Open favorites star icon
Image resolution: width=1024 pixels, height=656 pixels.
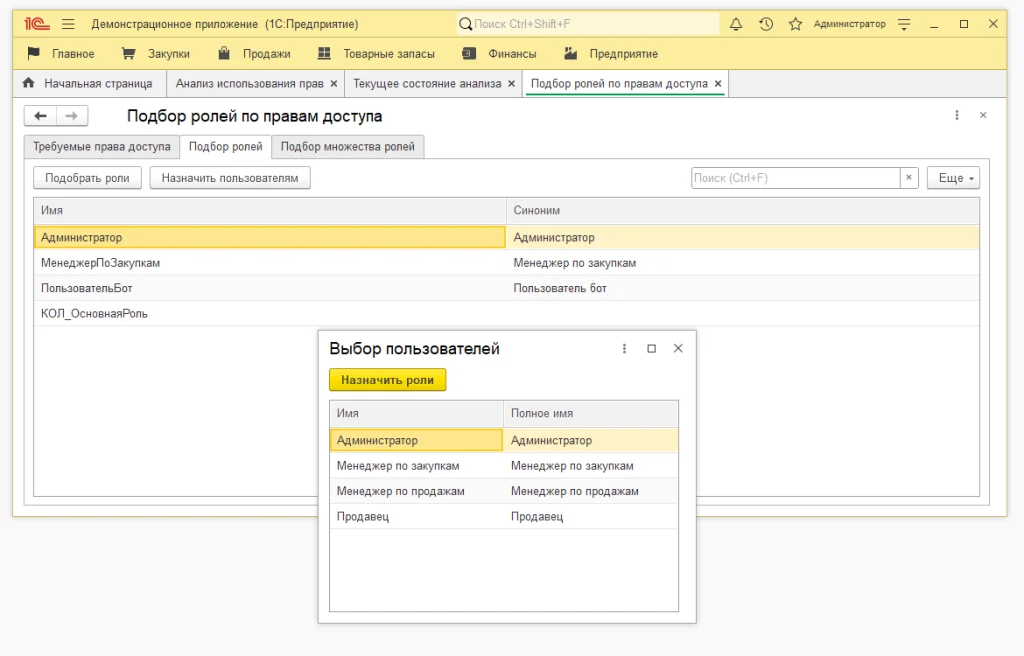pyautogui.click(x=795, y=24)
